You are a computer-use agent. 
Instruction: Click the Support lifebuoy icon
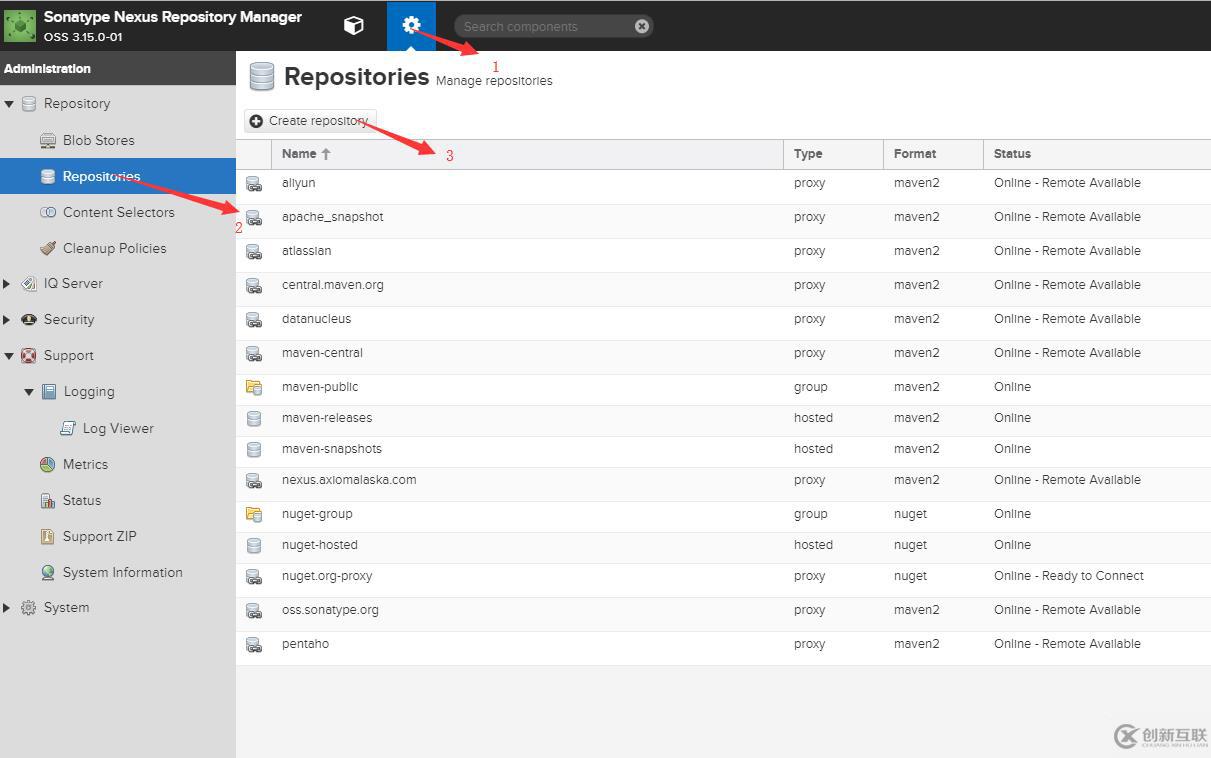(28, 356)
